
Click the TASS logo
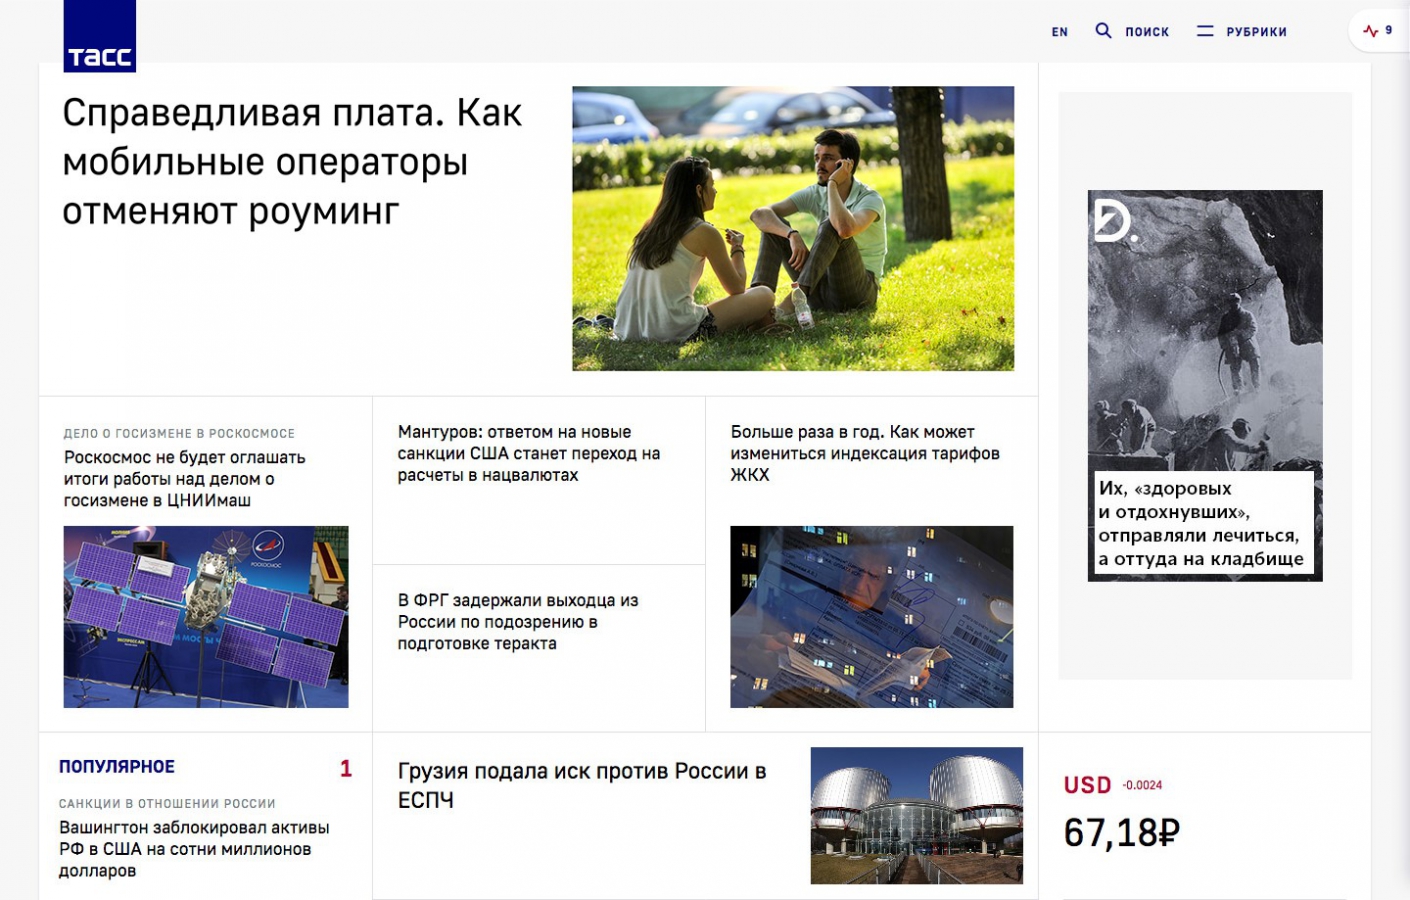coord(99,37)
